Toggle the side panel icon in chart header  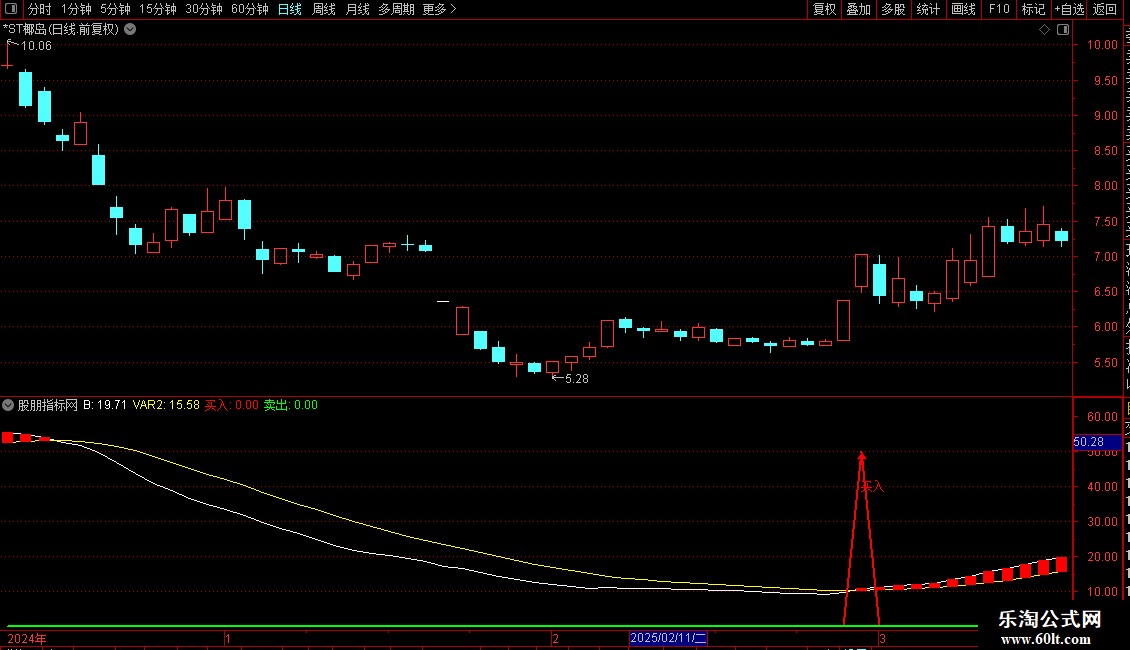click(x=1063, y=30)
